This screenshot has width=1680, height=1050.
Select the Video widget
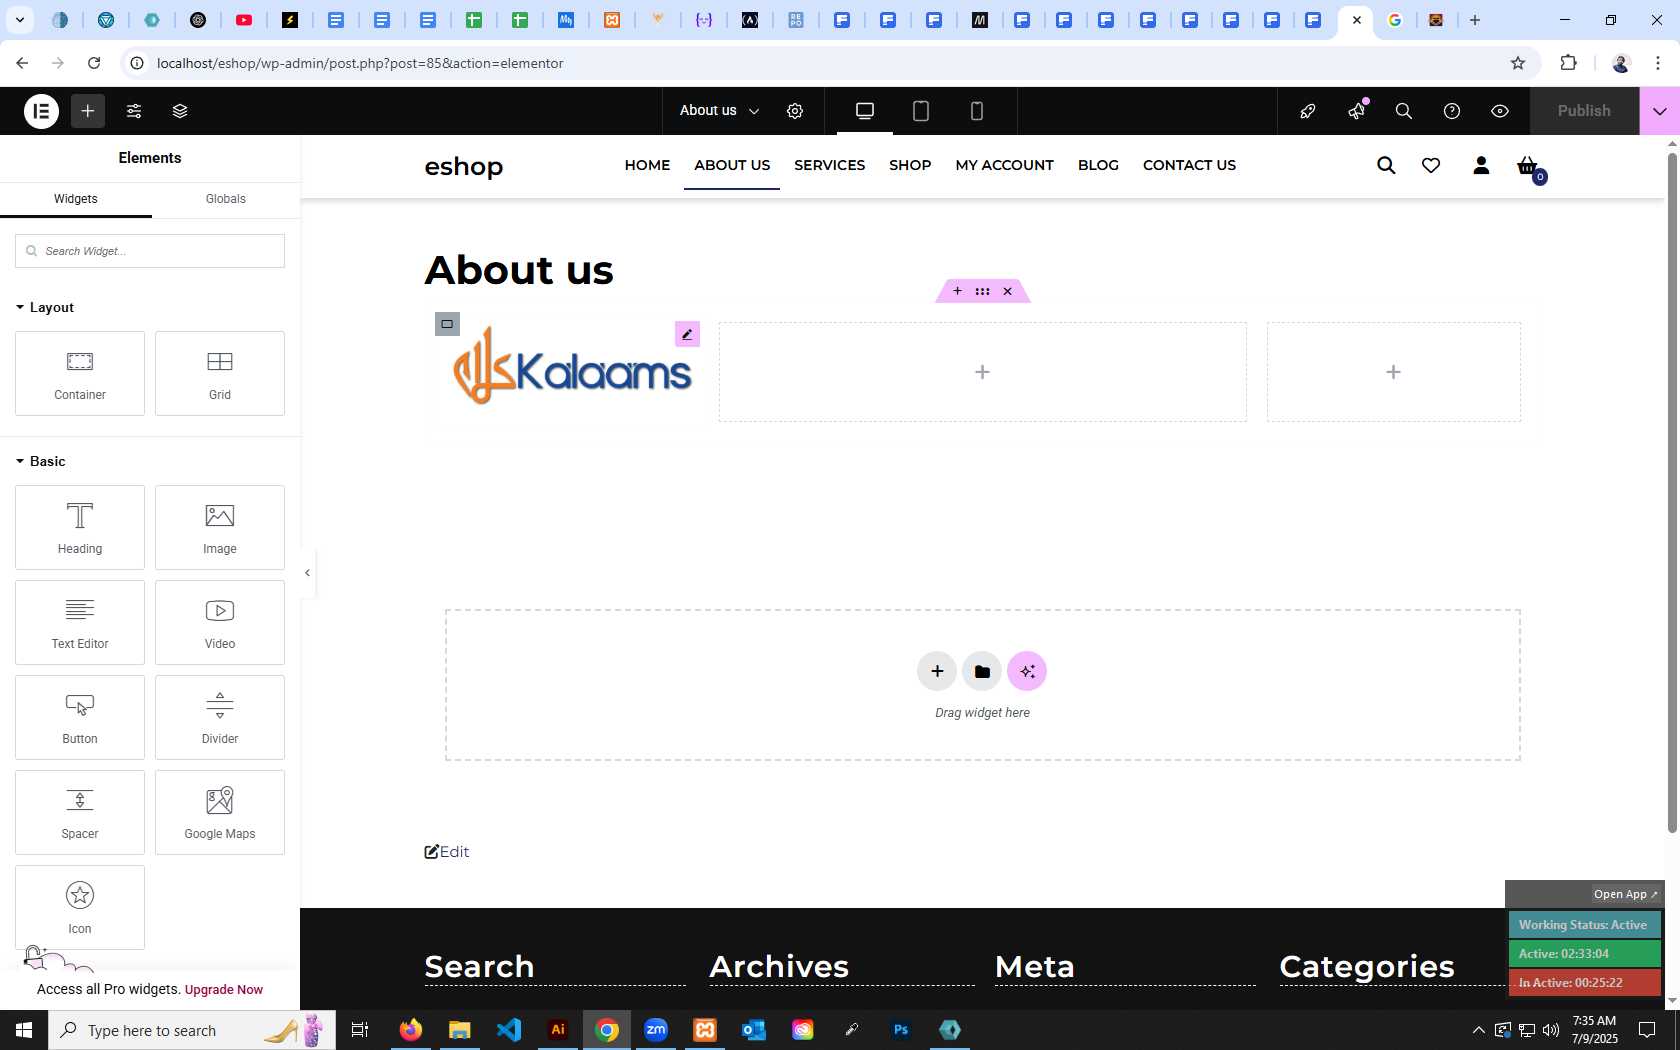point(220,623)
